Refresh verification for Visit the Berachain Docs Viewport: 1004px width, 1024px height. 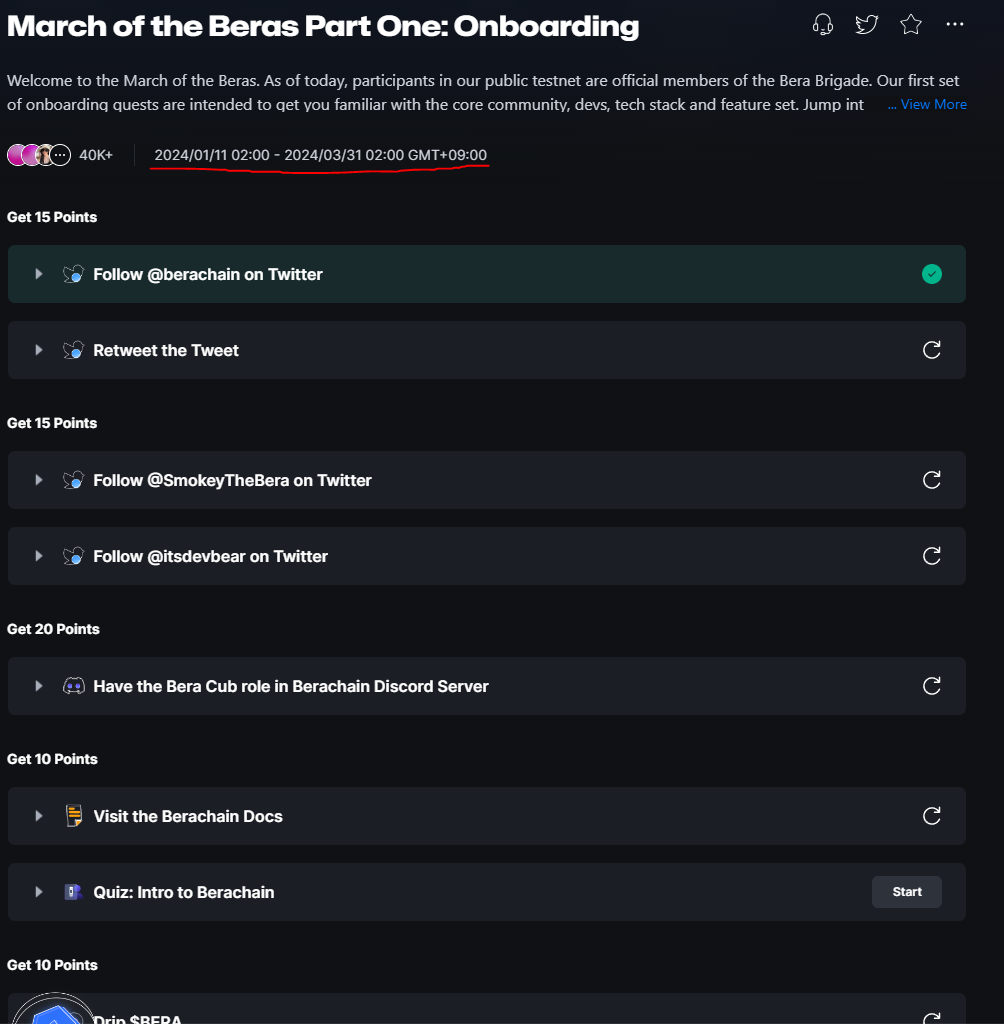click(x=931, y=816)
